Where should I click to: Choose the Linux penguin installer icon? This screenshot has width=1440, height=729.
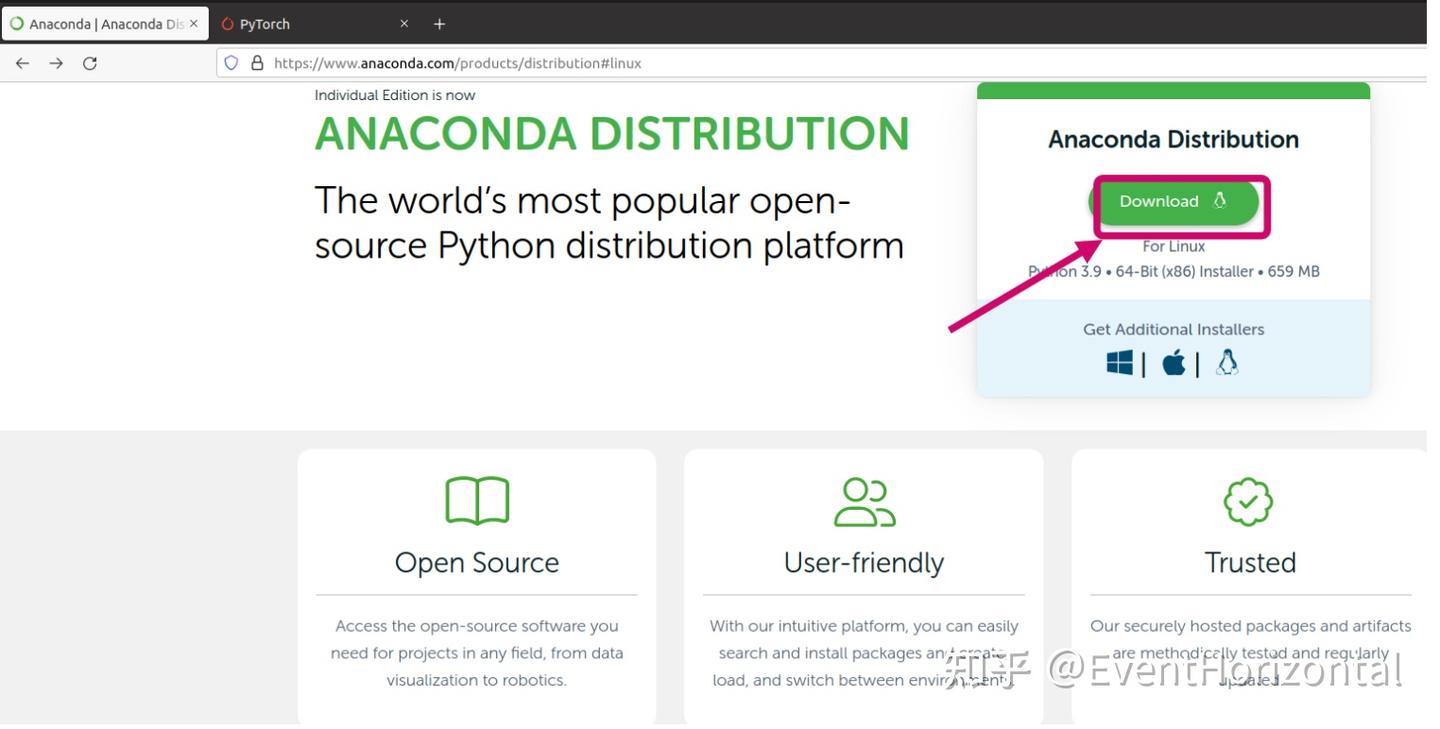(1227, 362)
